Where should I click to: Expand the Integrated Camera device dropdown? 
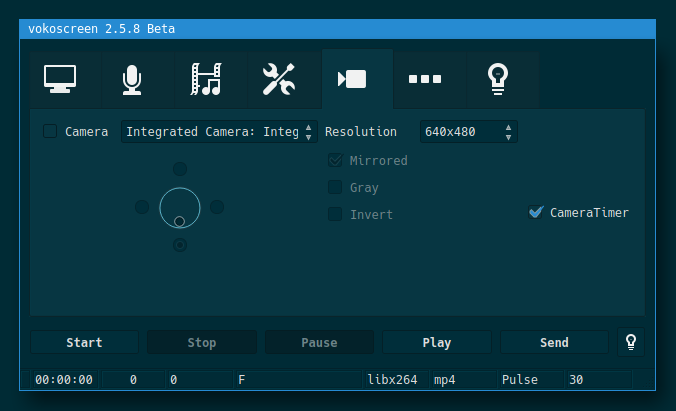tap(219, 132)
